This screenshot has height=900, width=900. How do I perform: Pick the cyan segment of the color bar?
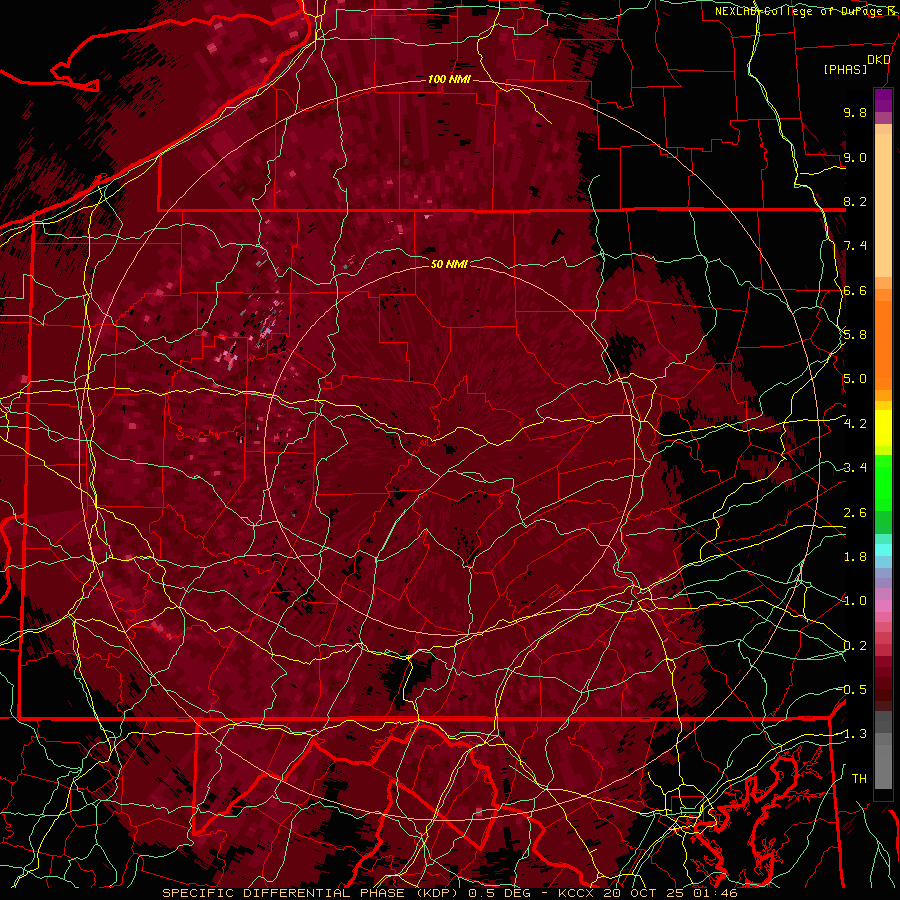[x=883, y=550]
